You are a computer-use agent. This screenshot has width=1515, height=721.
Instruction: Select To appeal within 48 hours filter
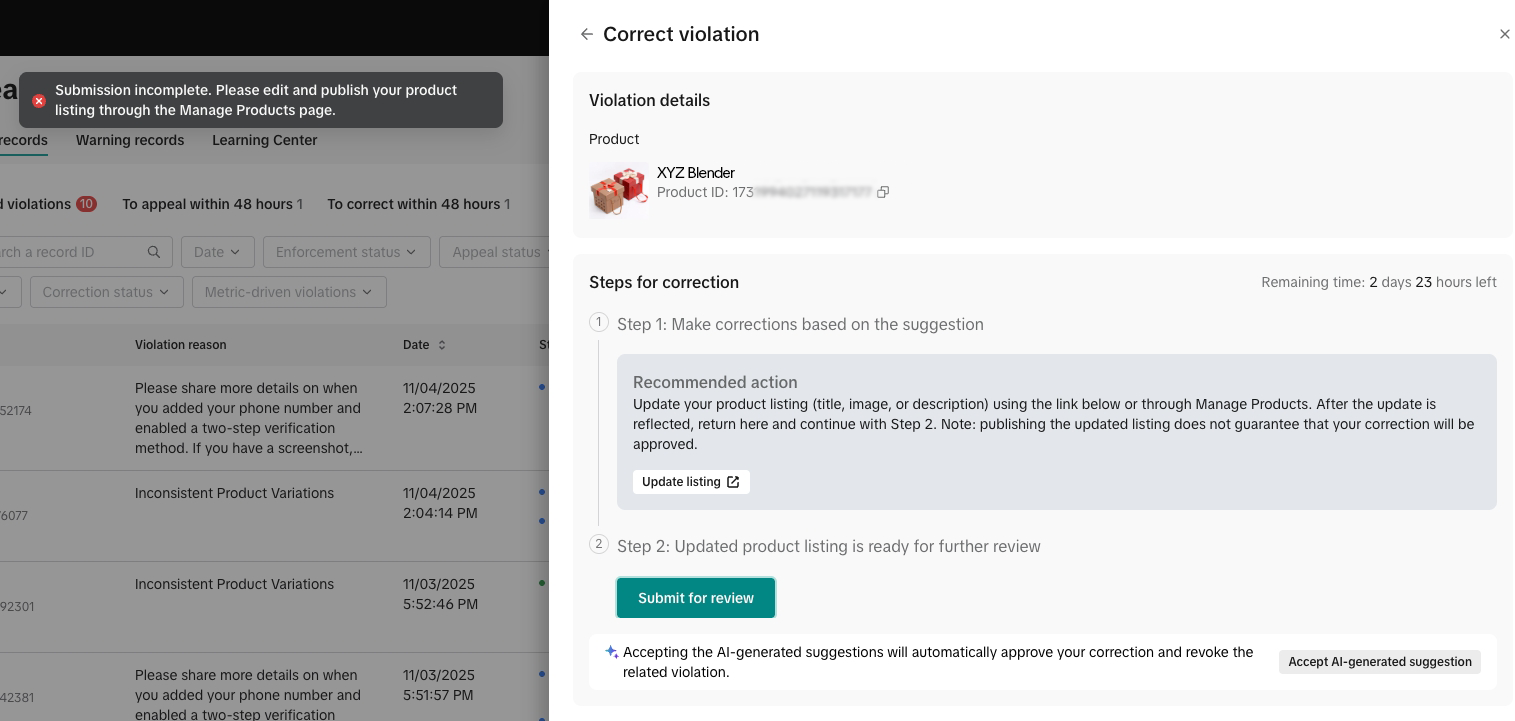pos(213,204)
